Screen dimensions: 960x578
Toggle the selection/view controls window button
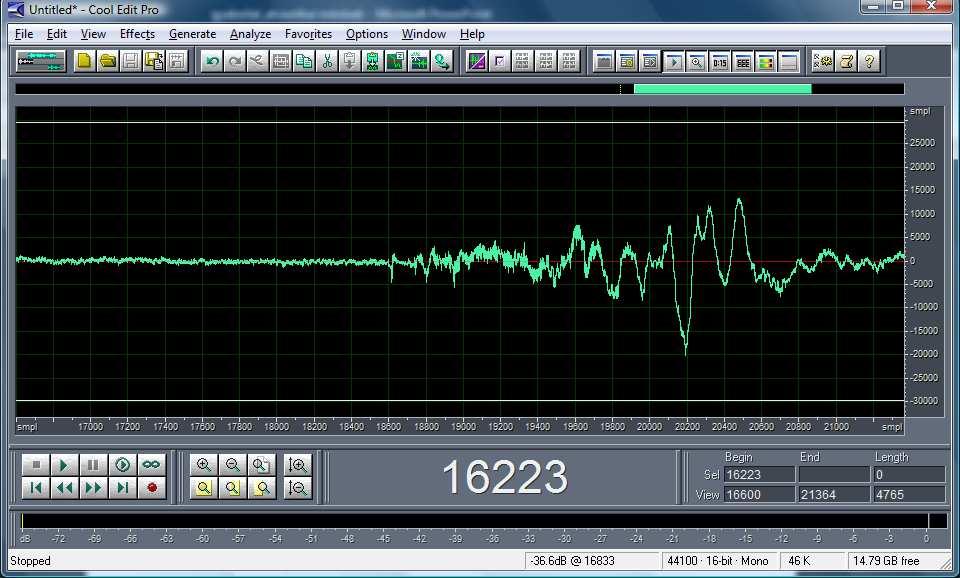(743, 61)
